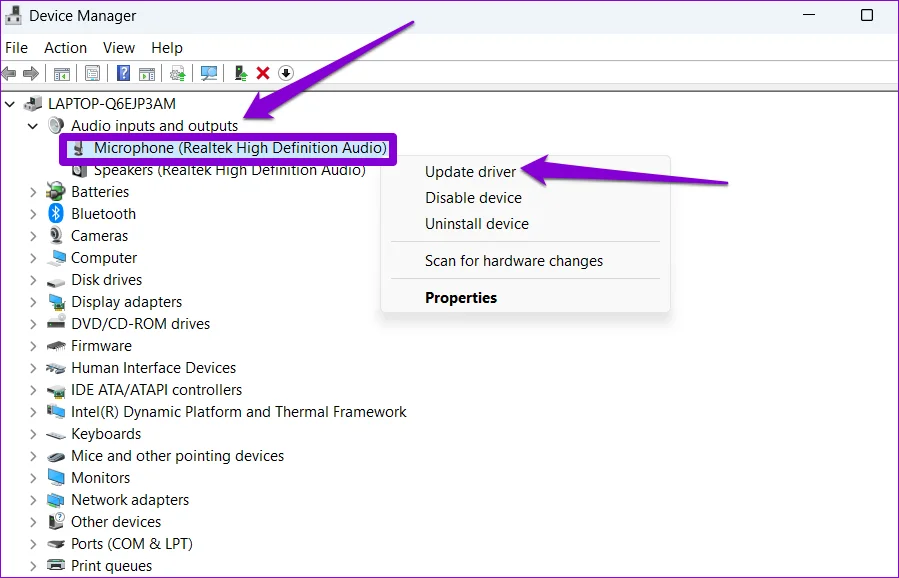Click the red X uninstall device icon
Viewport: 899px width, 578px height.
263,73
